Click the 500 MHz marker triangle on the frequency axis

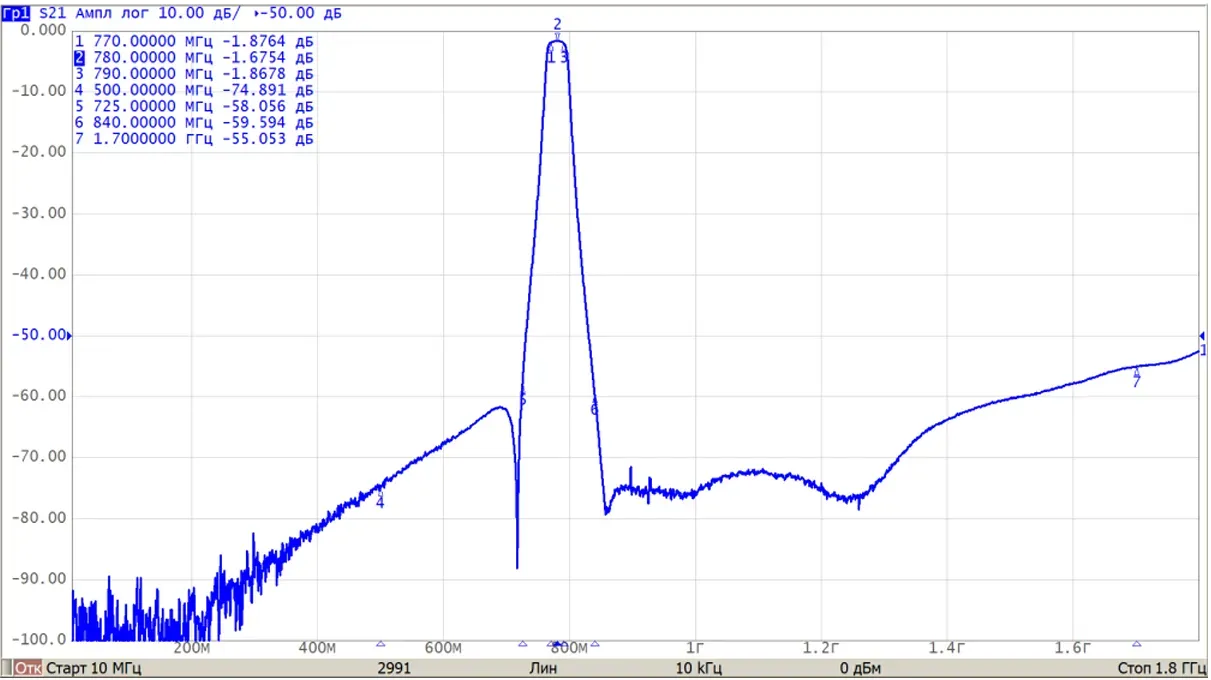point(380,644)
